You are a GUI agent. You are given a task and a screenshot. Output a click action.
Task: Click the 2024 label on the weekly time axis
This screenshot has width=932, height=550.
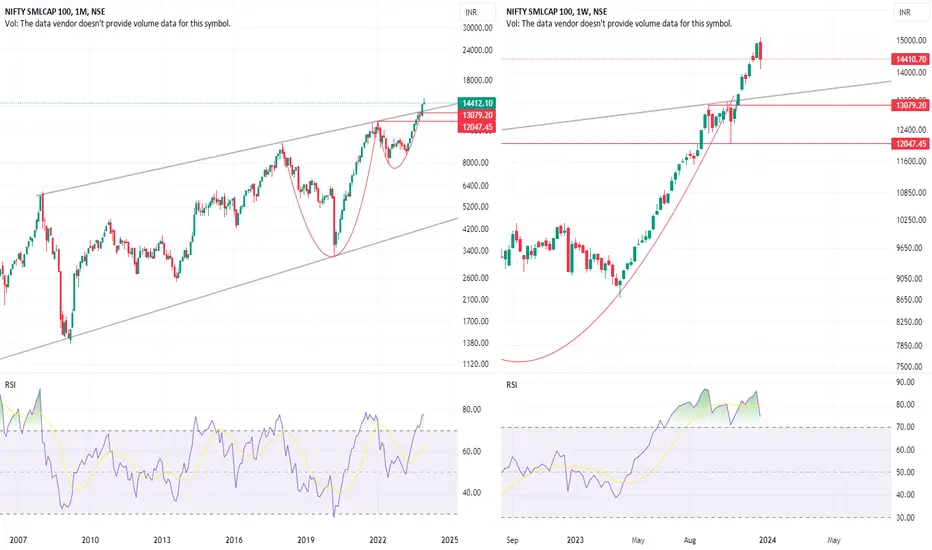pos(767,540)
